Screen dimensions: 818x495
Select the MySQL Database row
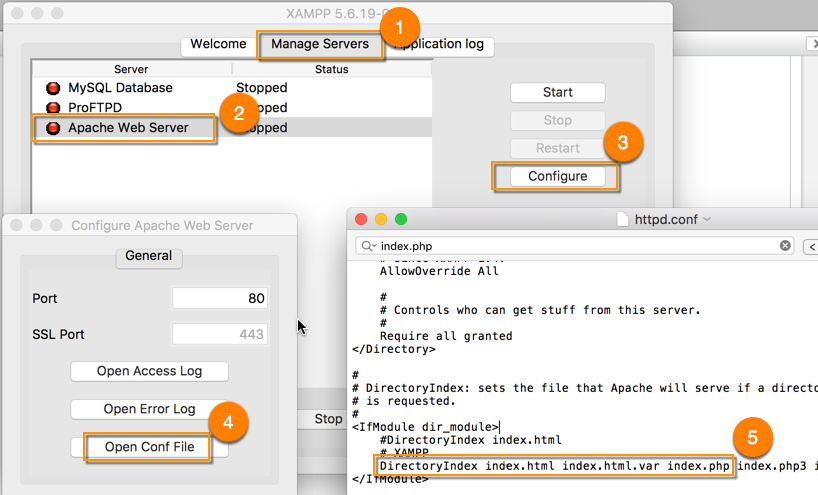(x=232, y=88)
